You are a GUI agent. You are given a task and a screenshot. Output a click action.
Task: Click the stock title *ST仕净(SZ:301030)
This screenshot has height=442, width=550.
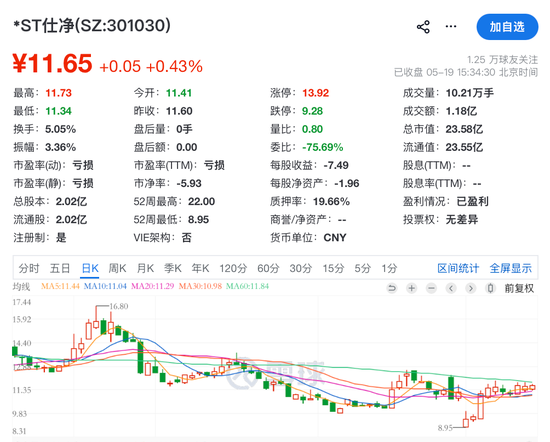coord(92,26)
